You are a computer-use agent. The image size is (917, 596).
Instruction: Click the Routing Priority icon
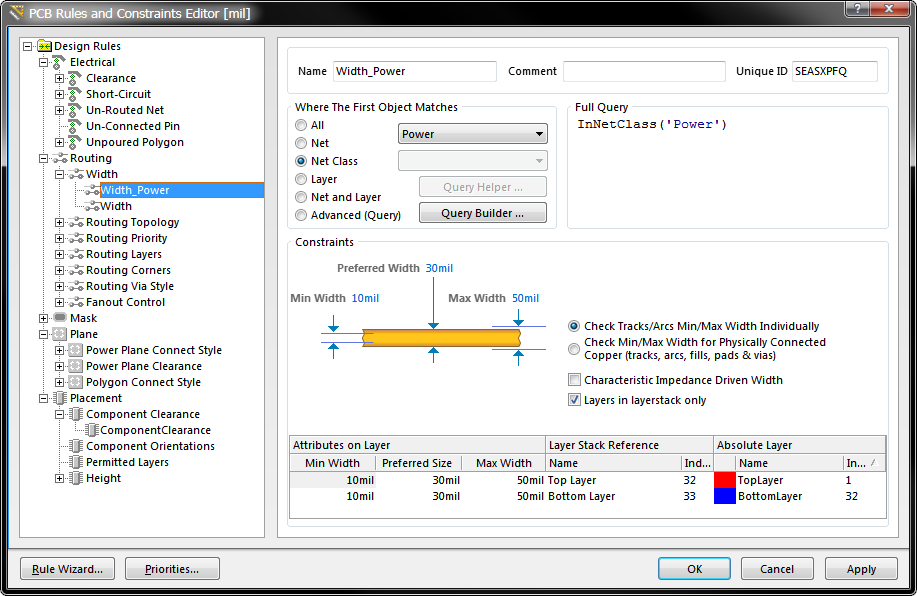click(76, 238)
